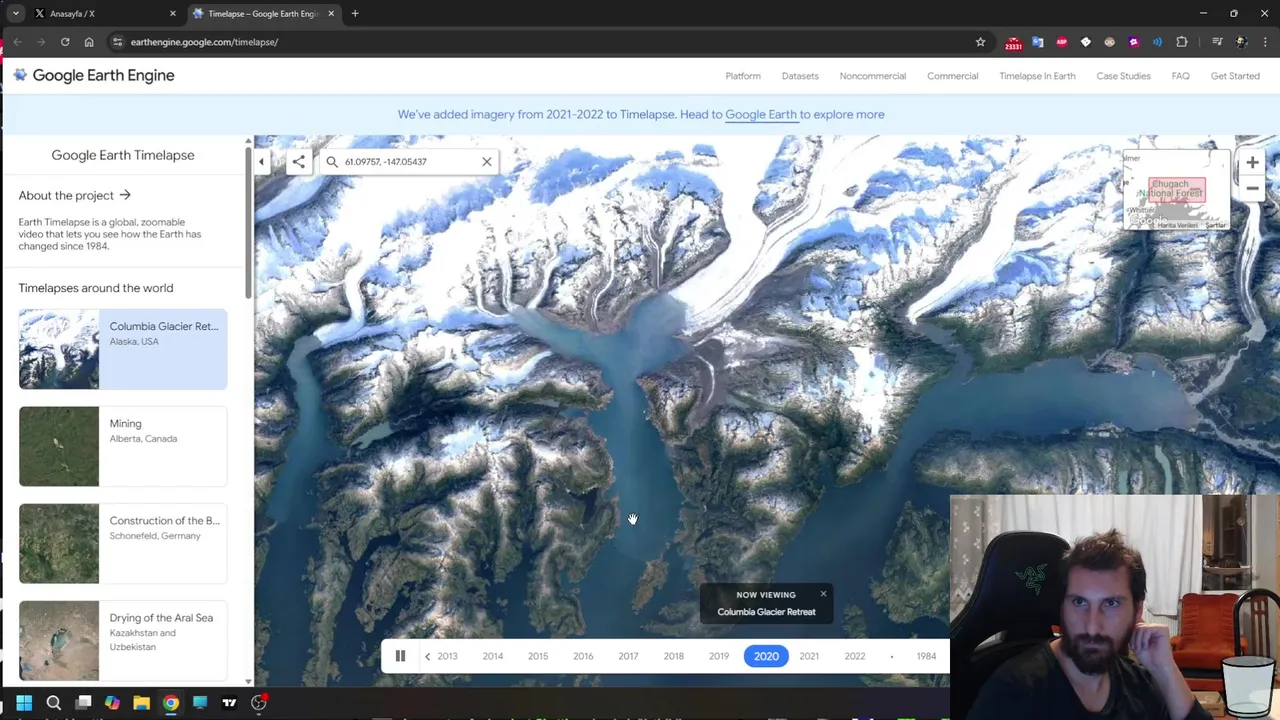1280x720 pixels.
Task: Select Drying of the Aral Sea card
Action: (123, 640)
